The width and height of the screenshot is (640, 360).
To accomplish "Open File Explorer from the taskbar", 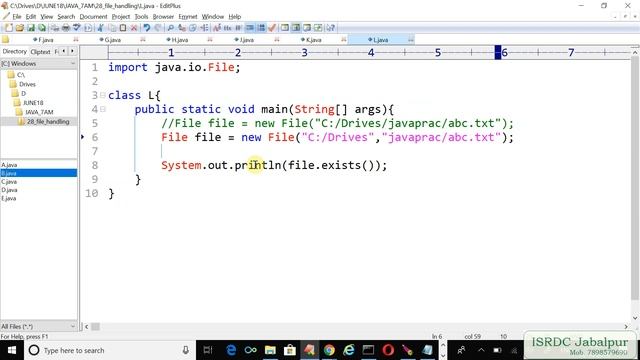I will (x=270, y=350).
